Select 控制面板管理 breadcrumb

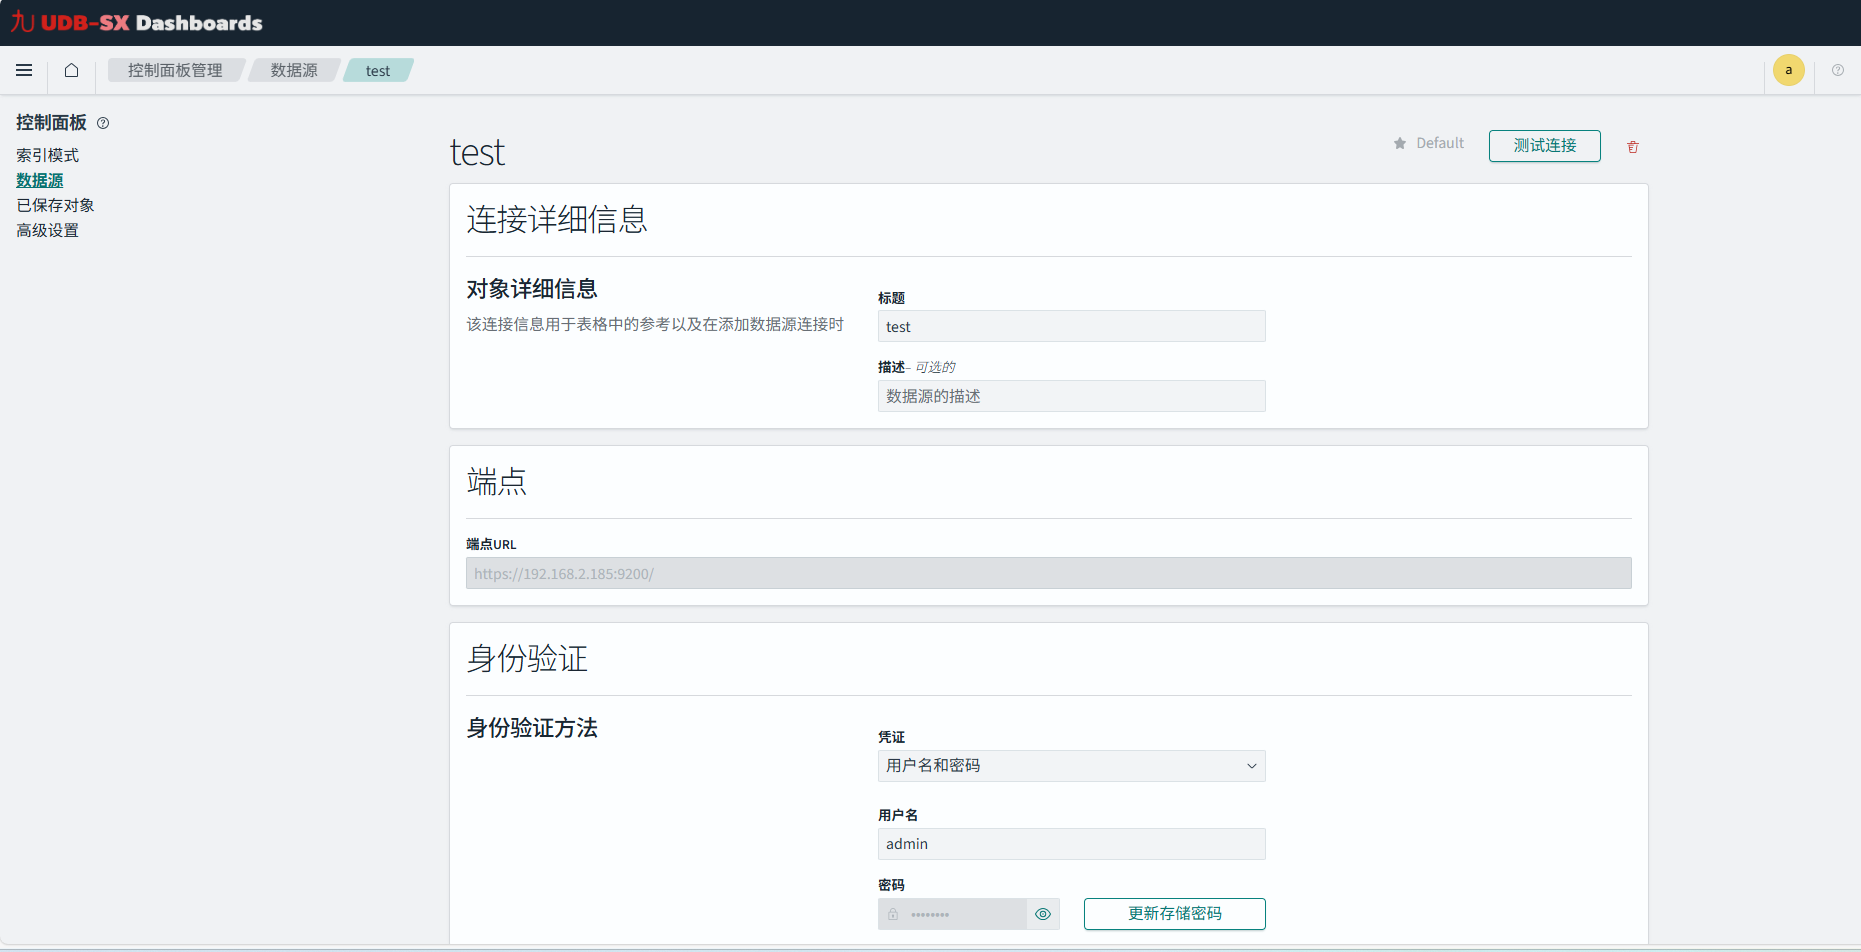pos(175,70)
